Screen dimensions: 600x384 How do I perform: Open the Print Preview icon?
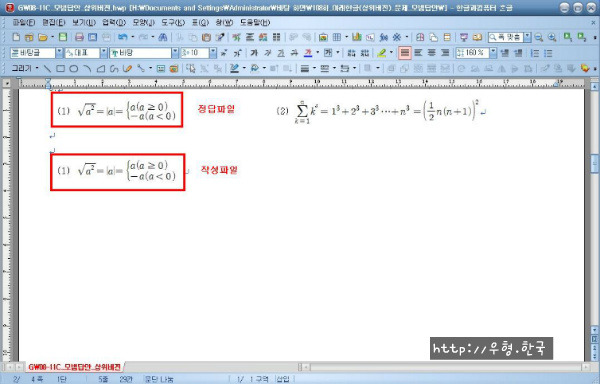[93, 37]
